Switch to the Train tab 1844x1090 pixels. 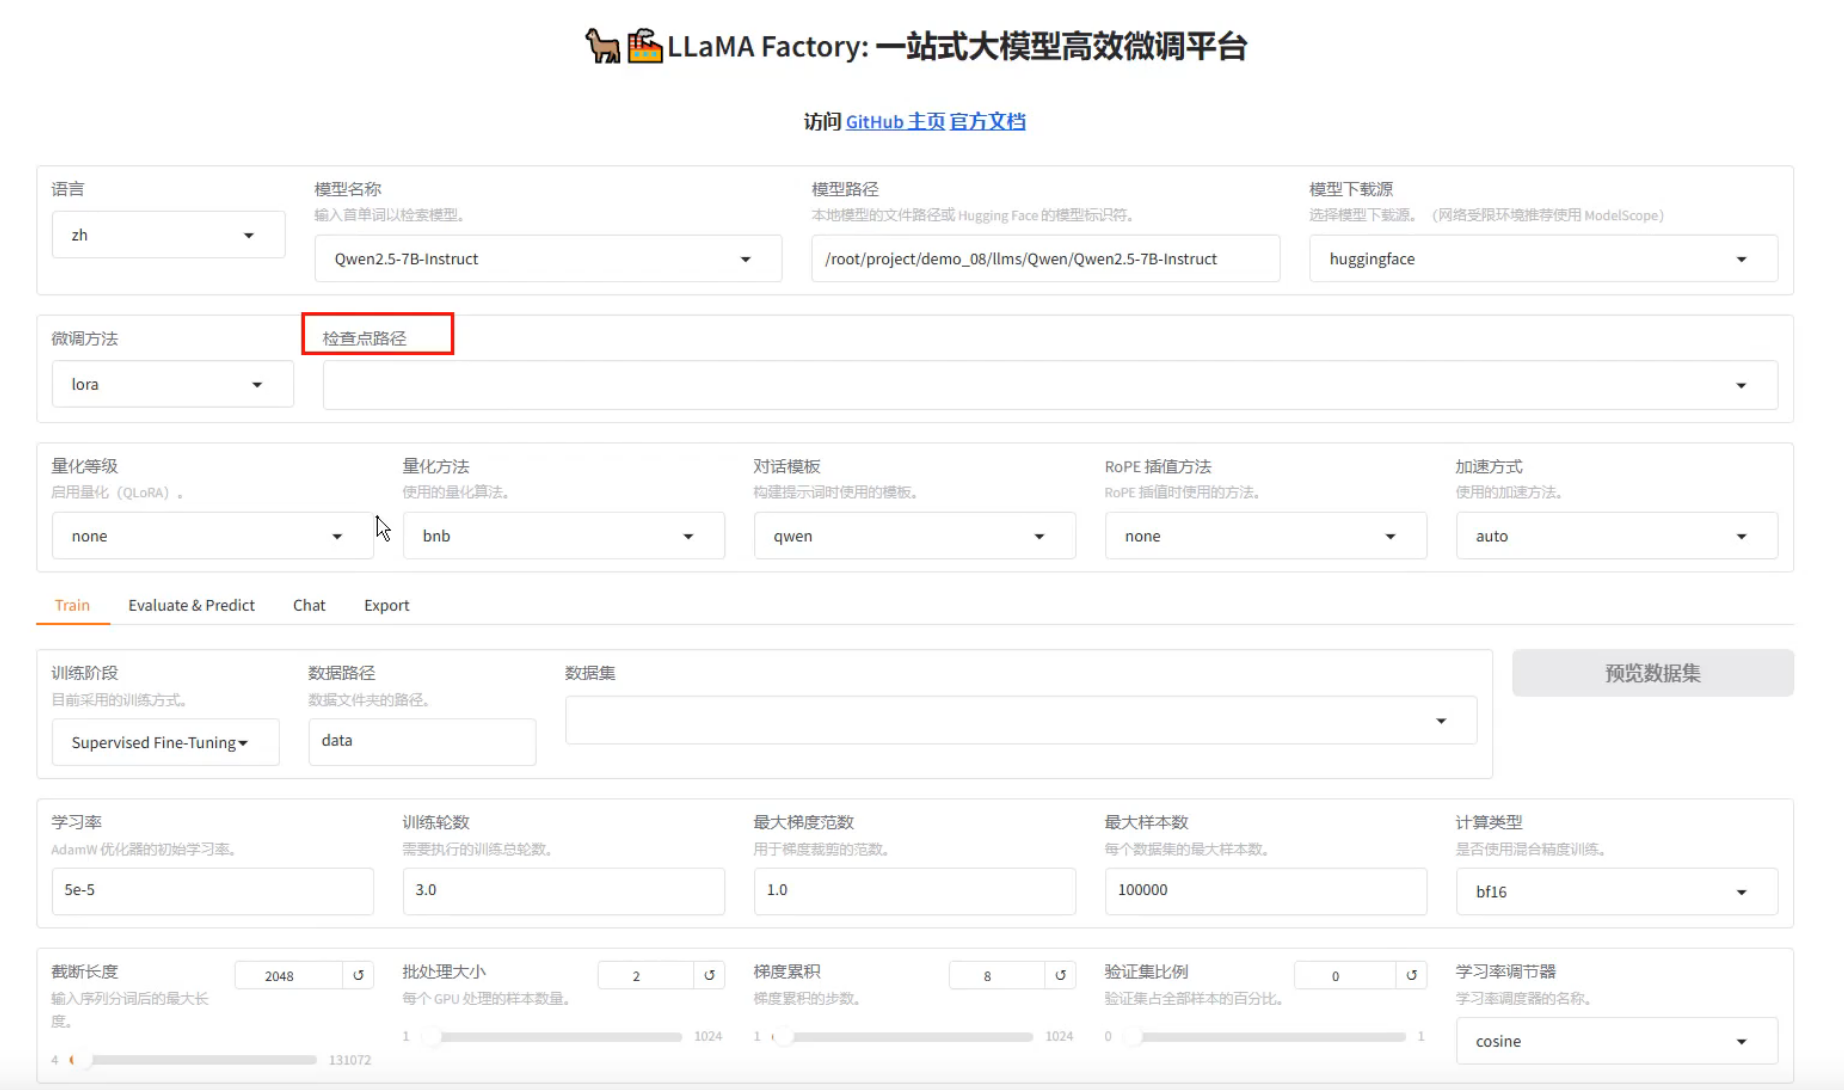[72, 605]
